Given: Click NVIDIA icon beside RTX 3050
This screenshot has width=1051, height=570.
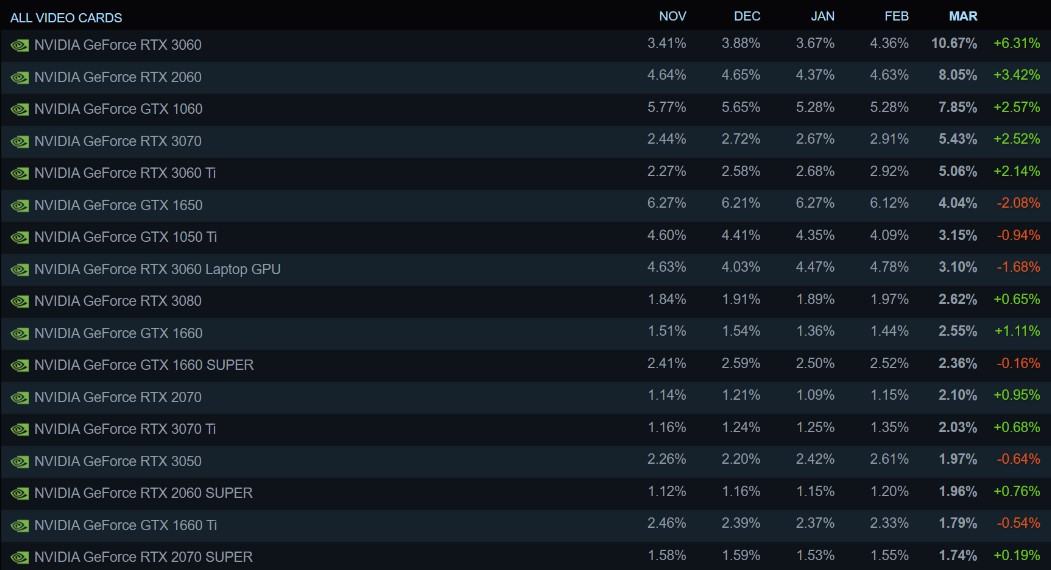Looking at the screenshot, I should 20,461.
